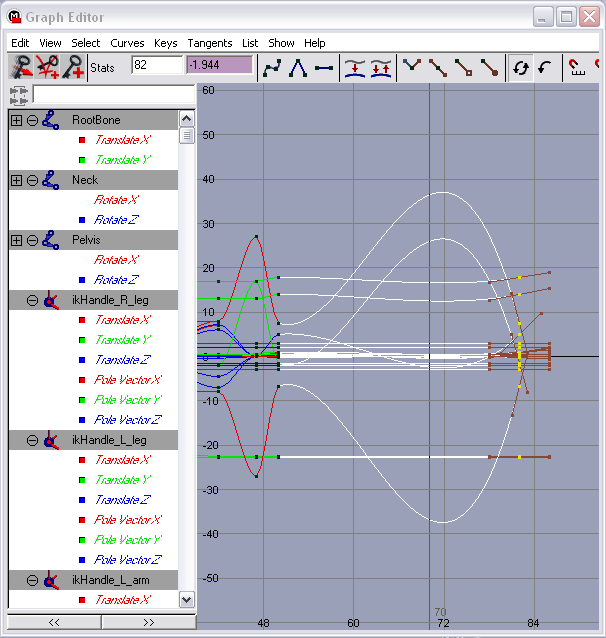Click the << outliner scroll button
Image resolution: width=606 pixels, height=638 pixels.
(x=54, y=623)
